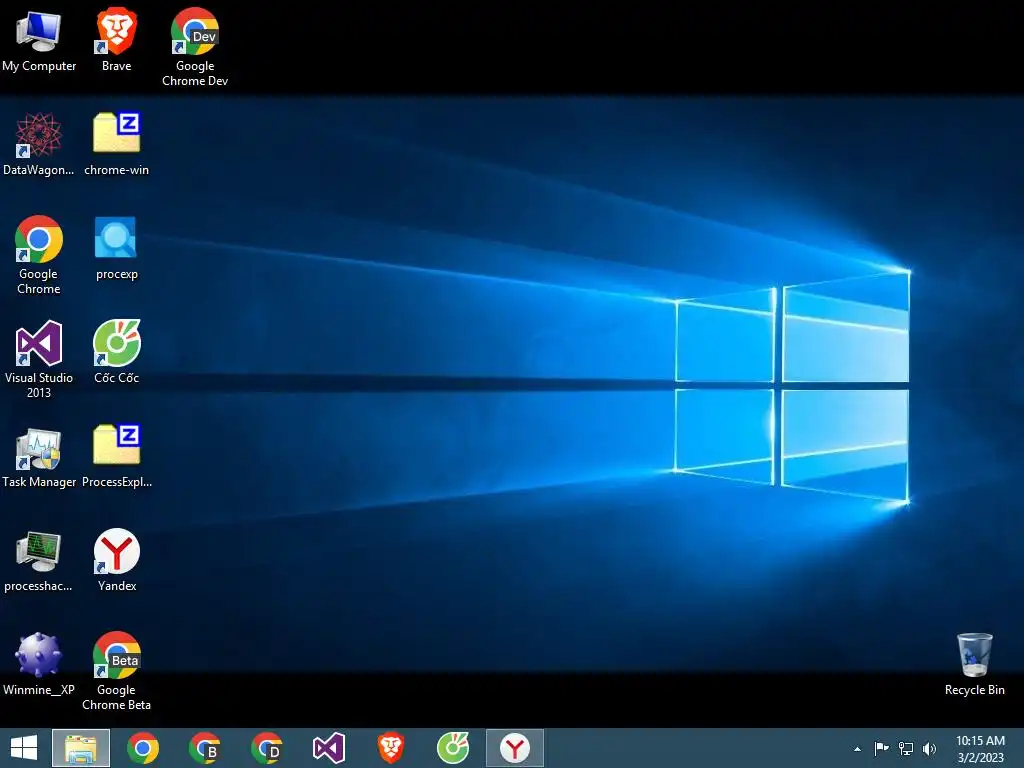Select the Brave browser desktop shortcut
Image resolution: width=1024 pixels, height=768 pixels.
(x=116, y=41)
